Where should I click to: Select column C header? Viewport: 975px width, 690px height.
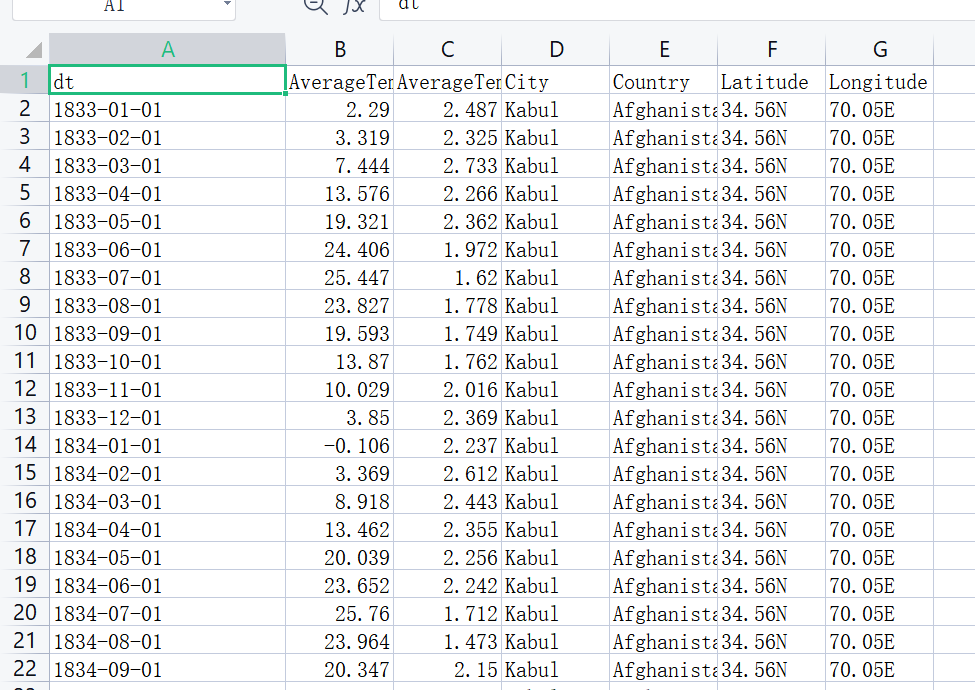pyautogui.click(x=448, y=50)
